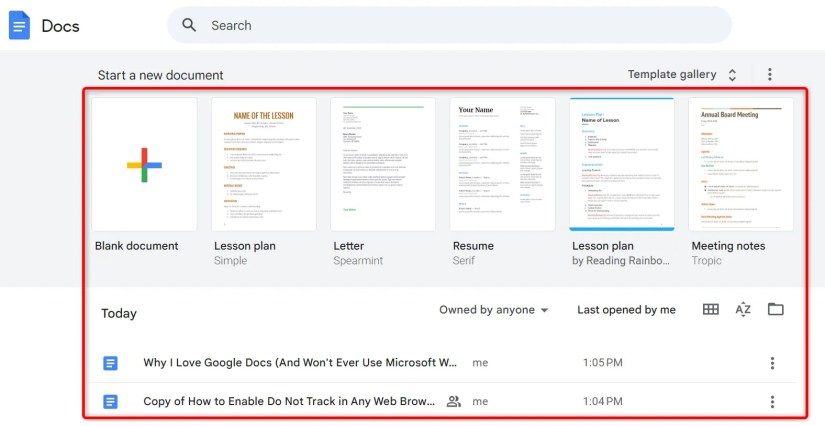Open 'Why I Love Google Docs' document

pyautogui.click(x=300, y=362)
